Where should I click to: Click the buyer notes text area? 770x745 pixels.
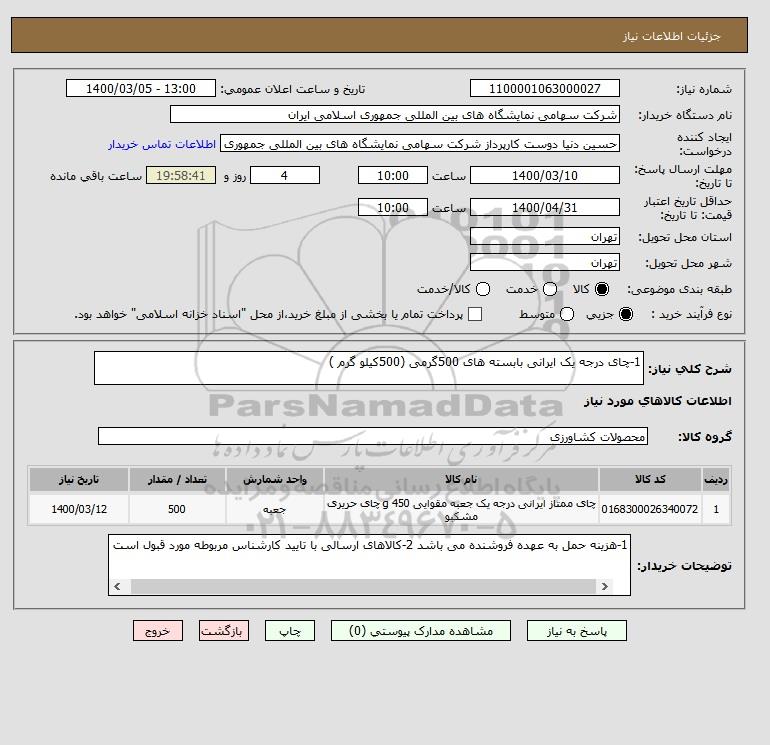pos(369,565)
